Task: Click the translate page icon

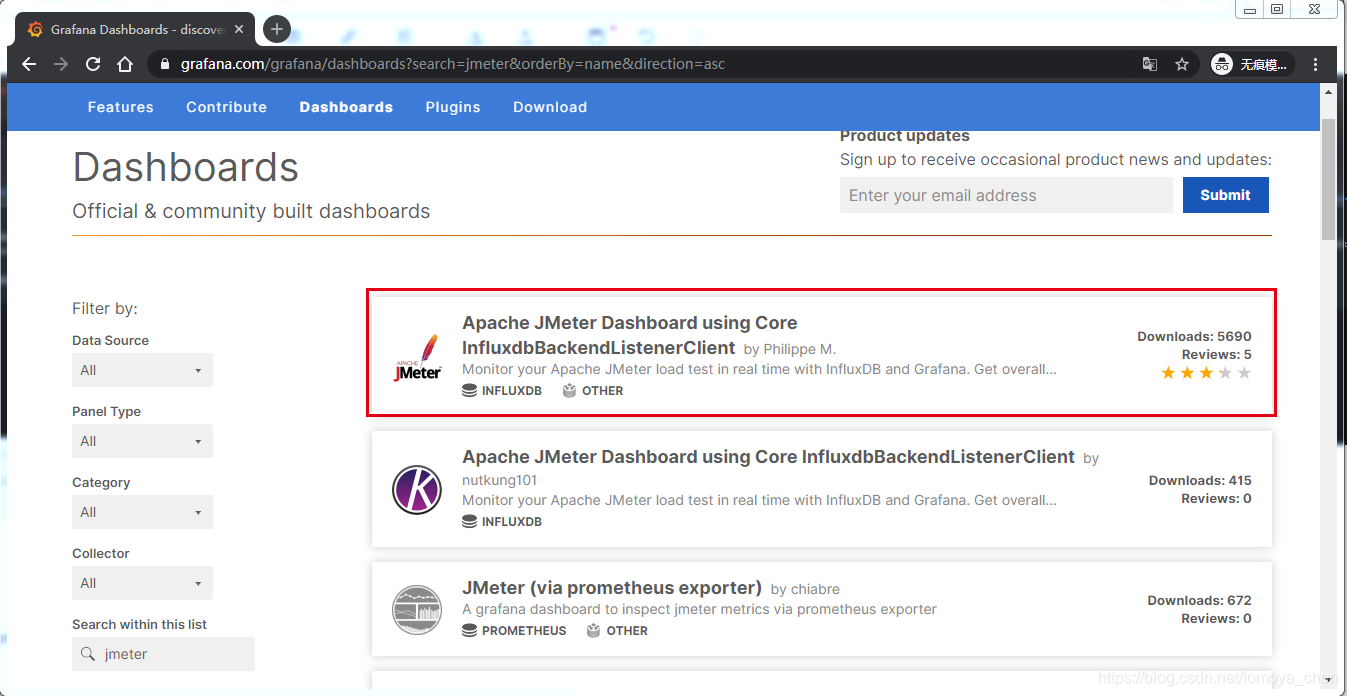Action: click(1150, 64)
